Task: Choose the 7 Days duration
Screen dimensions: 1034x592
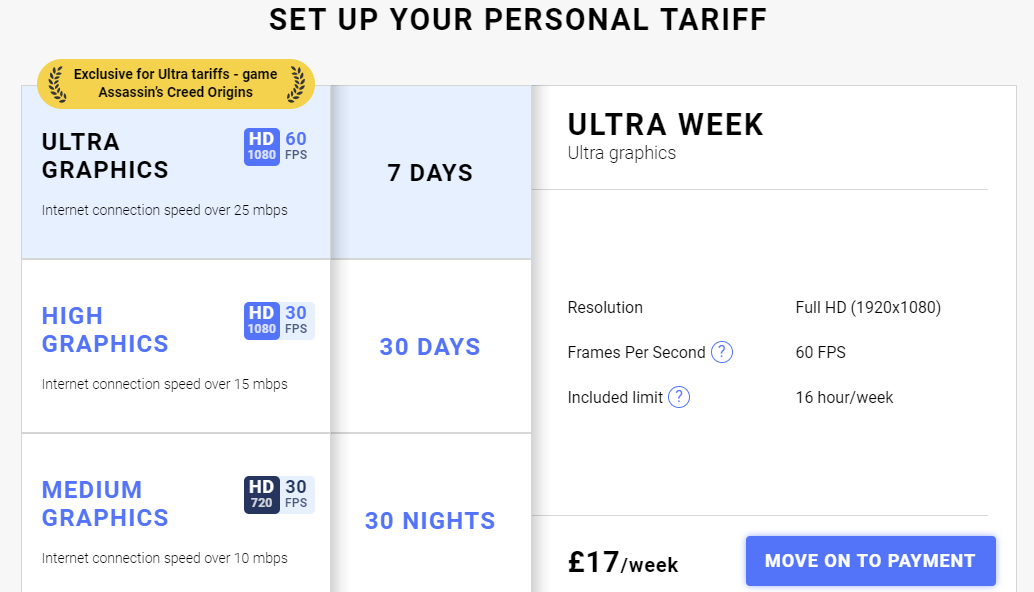Action: point(431,172)
